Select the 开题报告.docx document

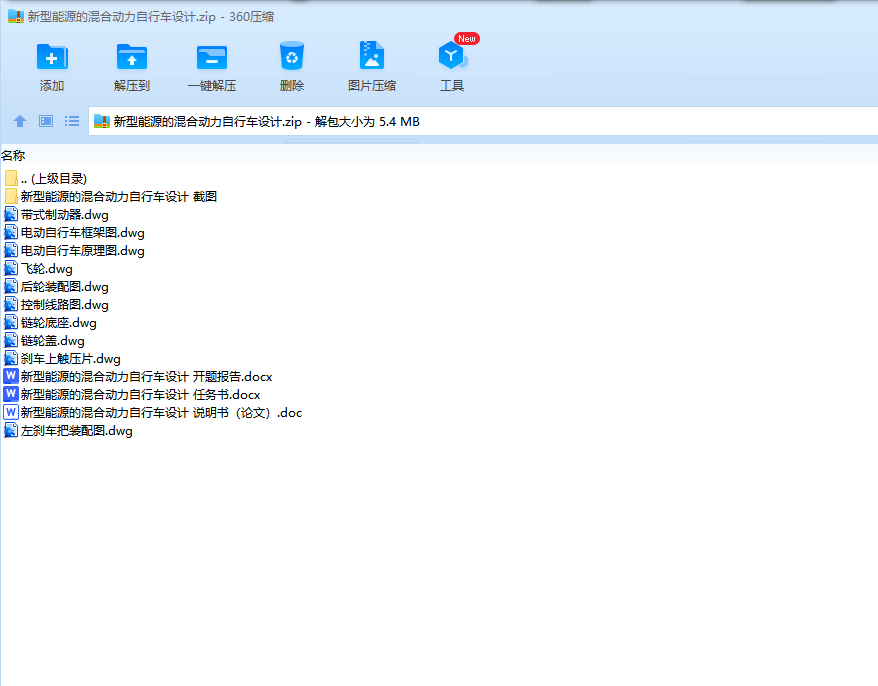pyautogui.click(x=138, y=376)
